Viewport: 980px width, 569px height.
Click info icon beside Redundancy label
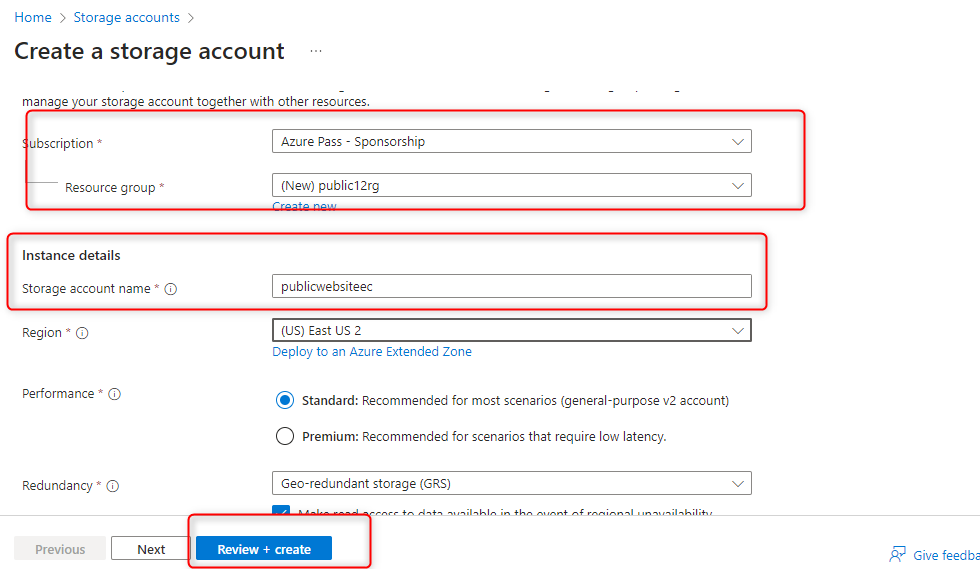click(113, 486)
